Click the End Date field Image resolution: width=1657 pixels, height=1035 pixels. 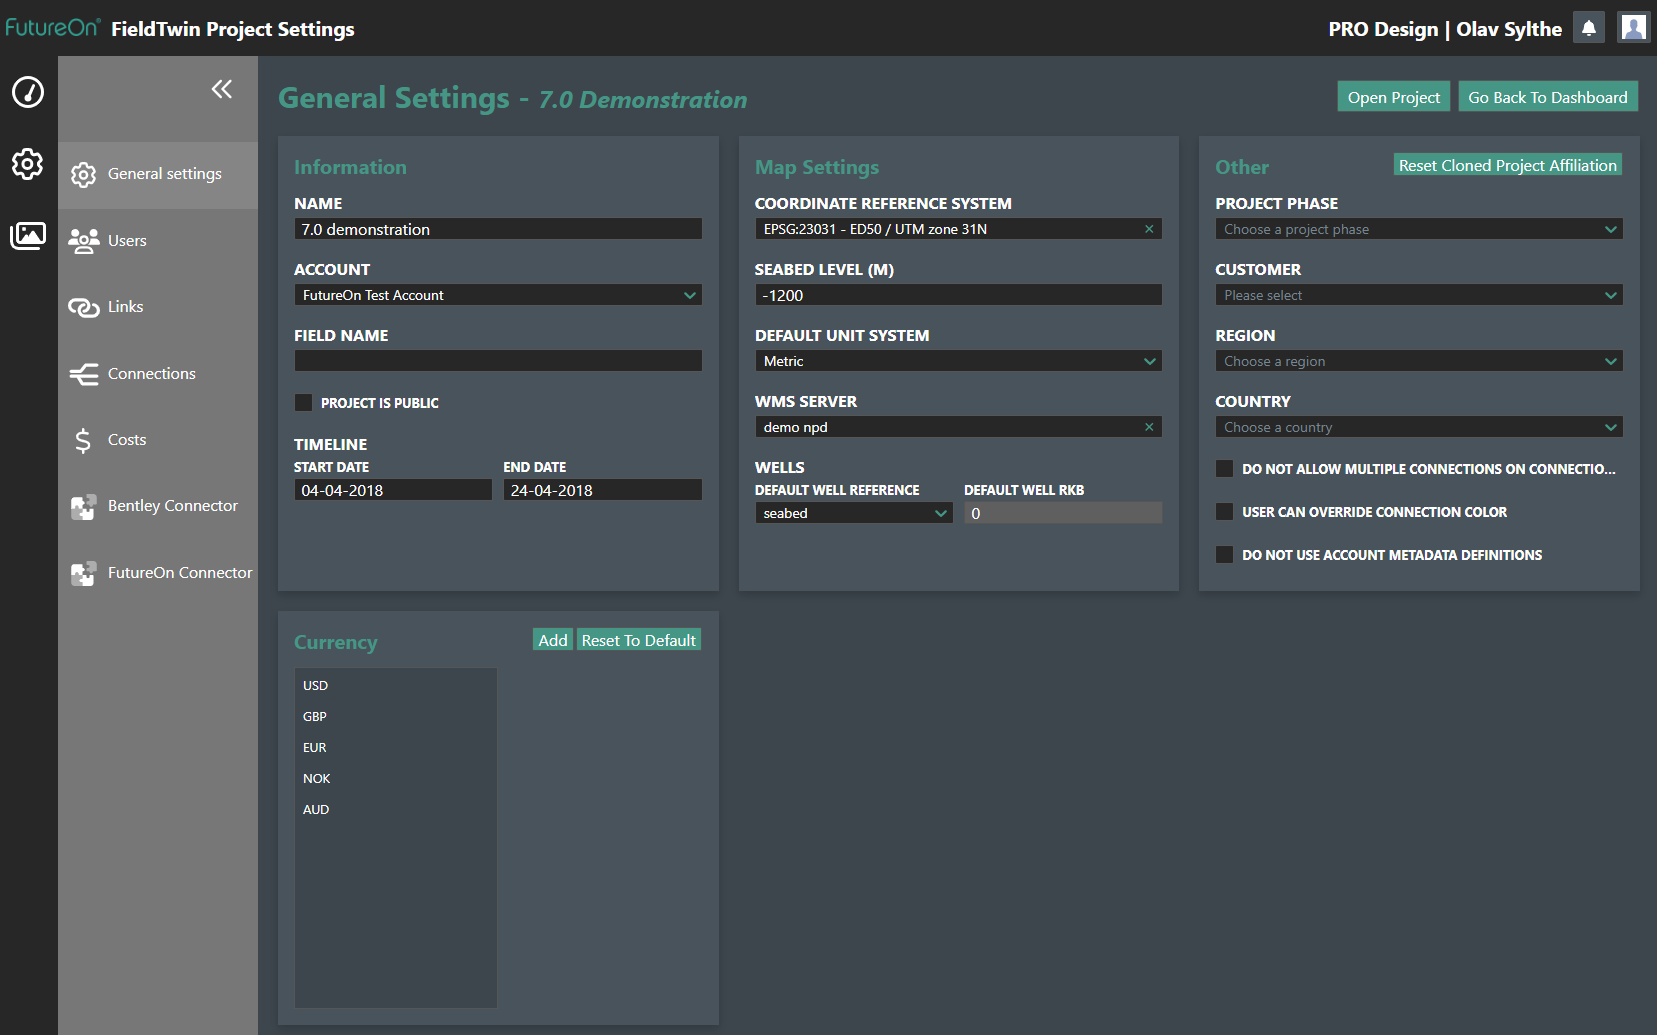coord(602,490)
